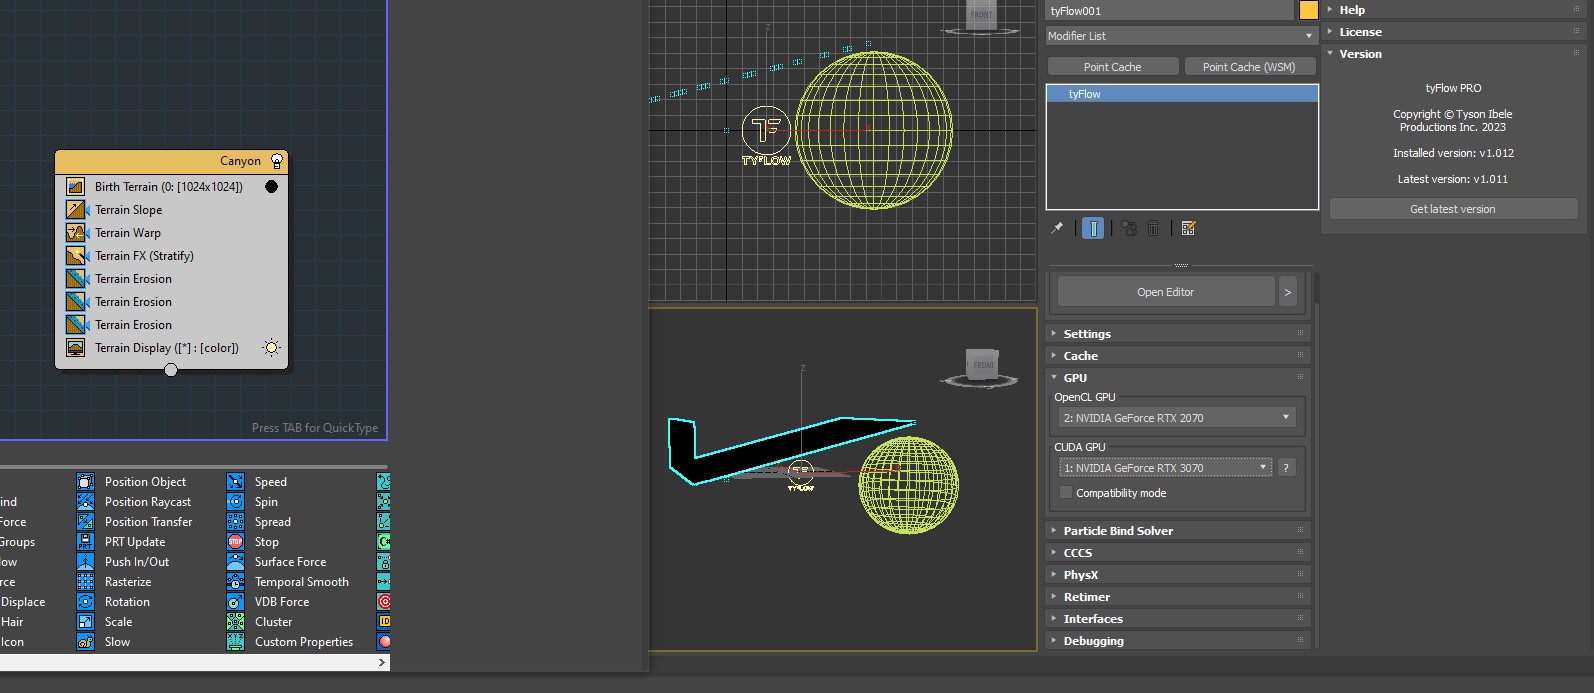Open the orange object color swatch
The image size is (1594, 693).
tap(1308, 10)
